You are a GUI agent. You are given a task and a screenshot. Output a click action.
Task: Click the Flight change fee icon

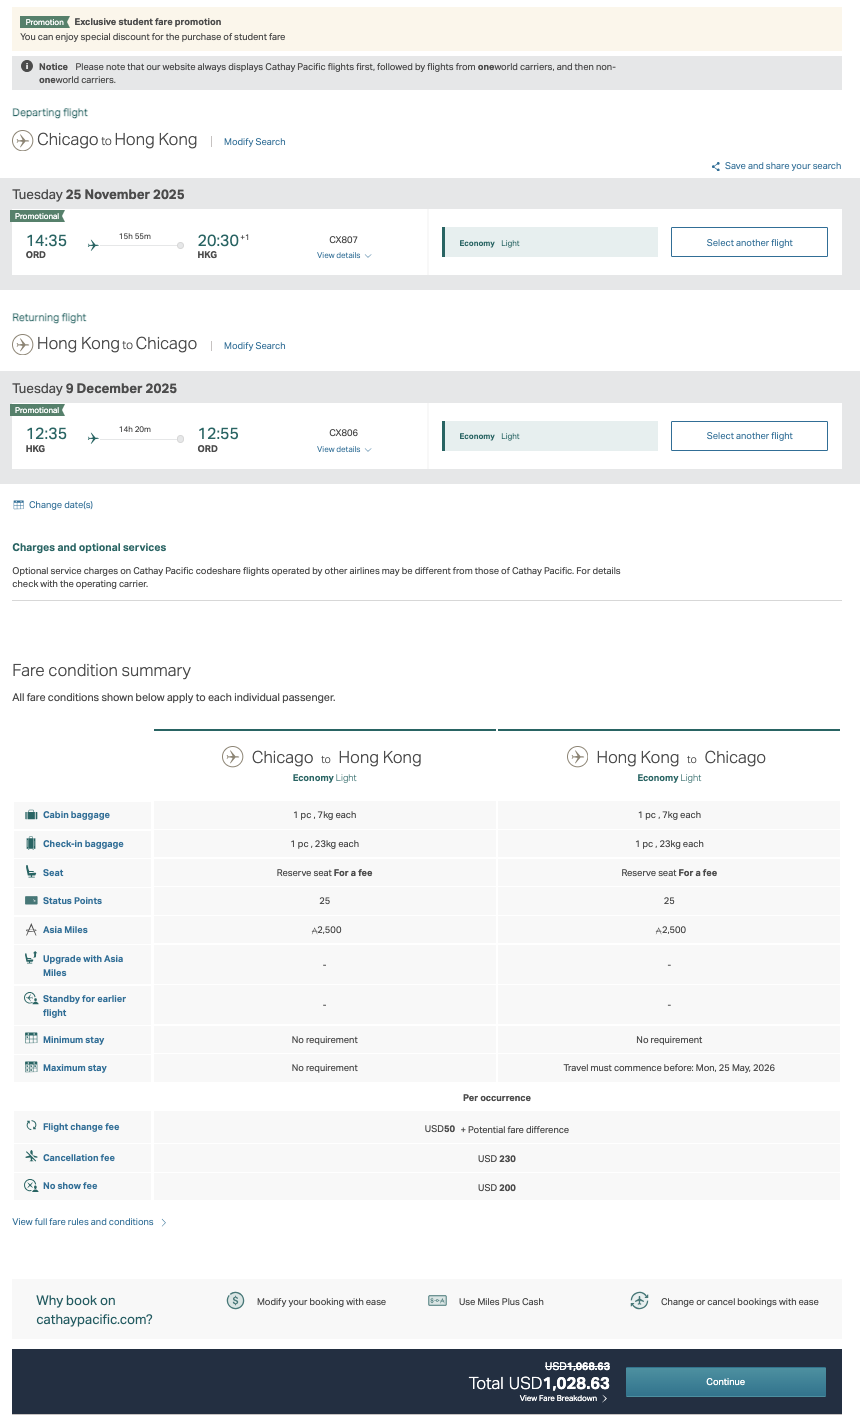[31, 1127]
